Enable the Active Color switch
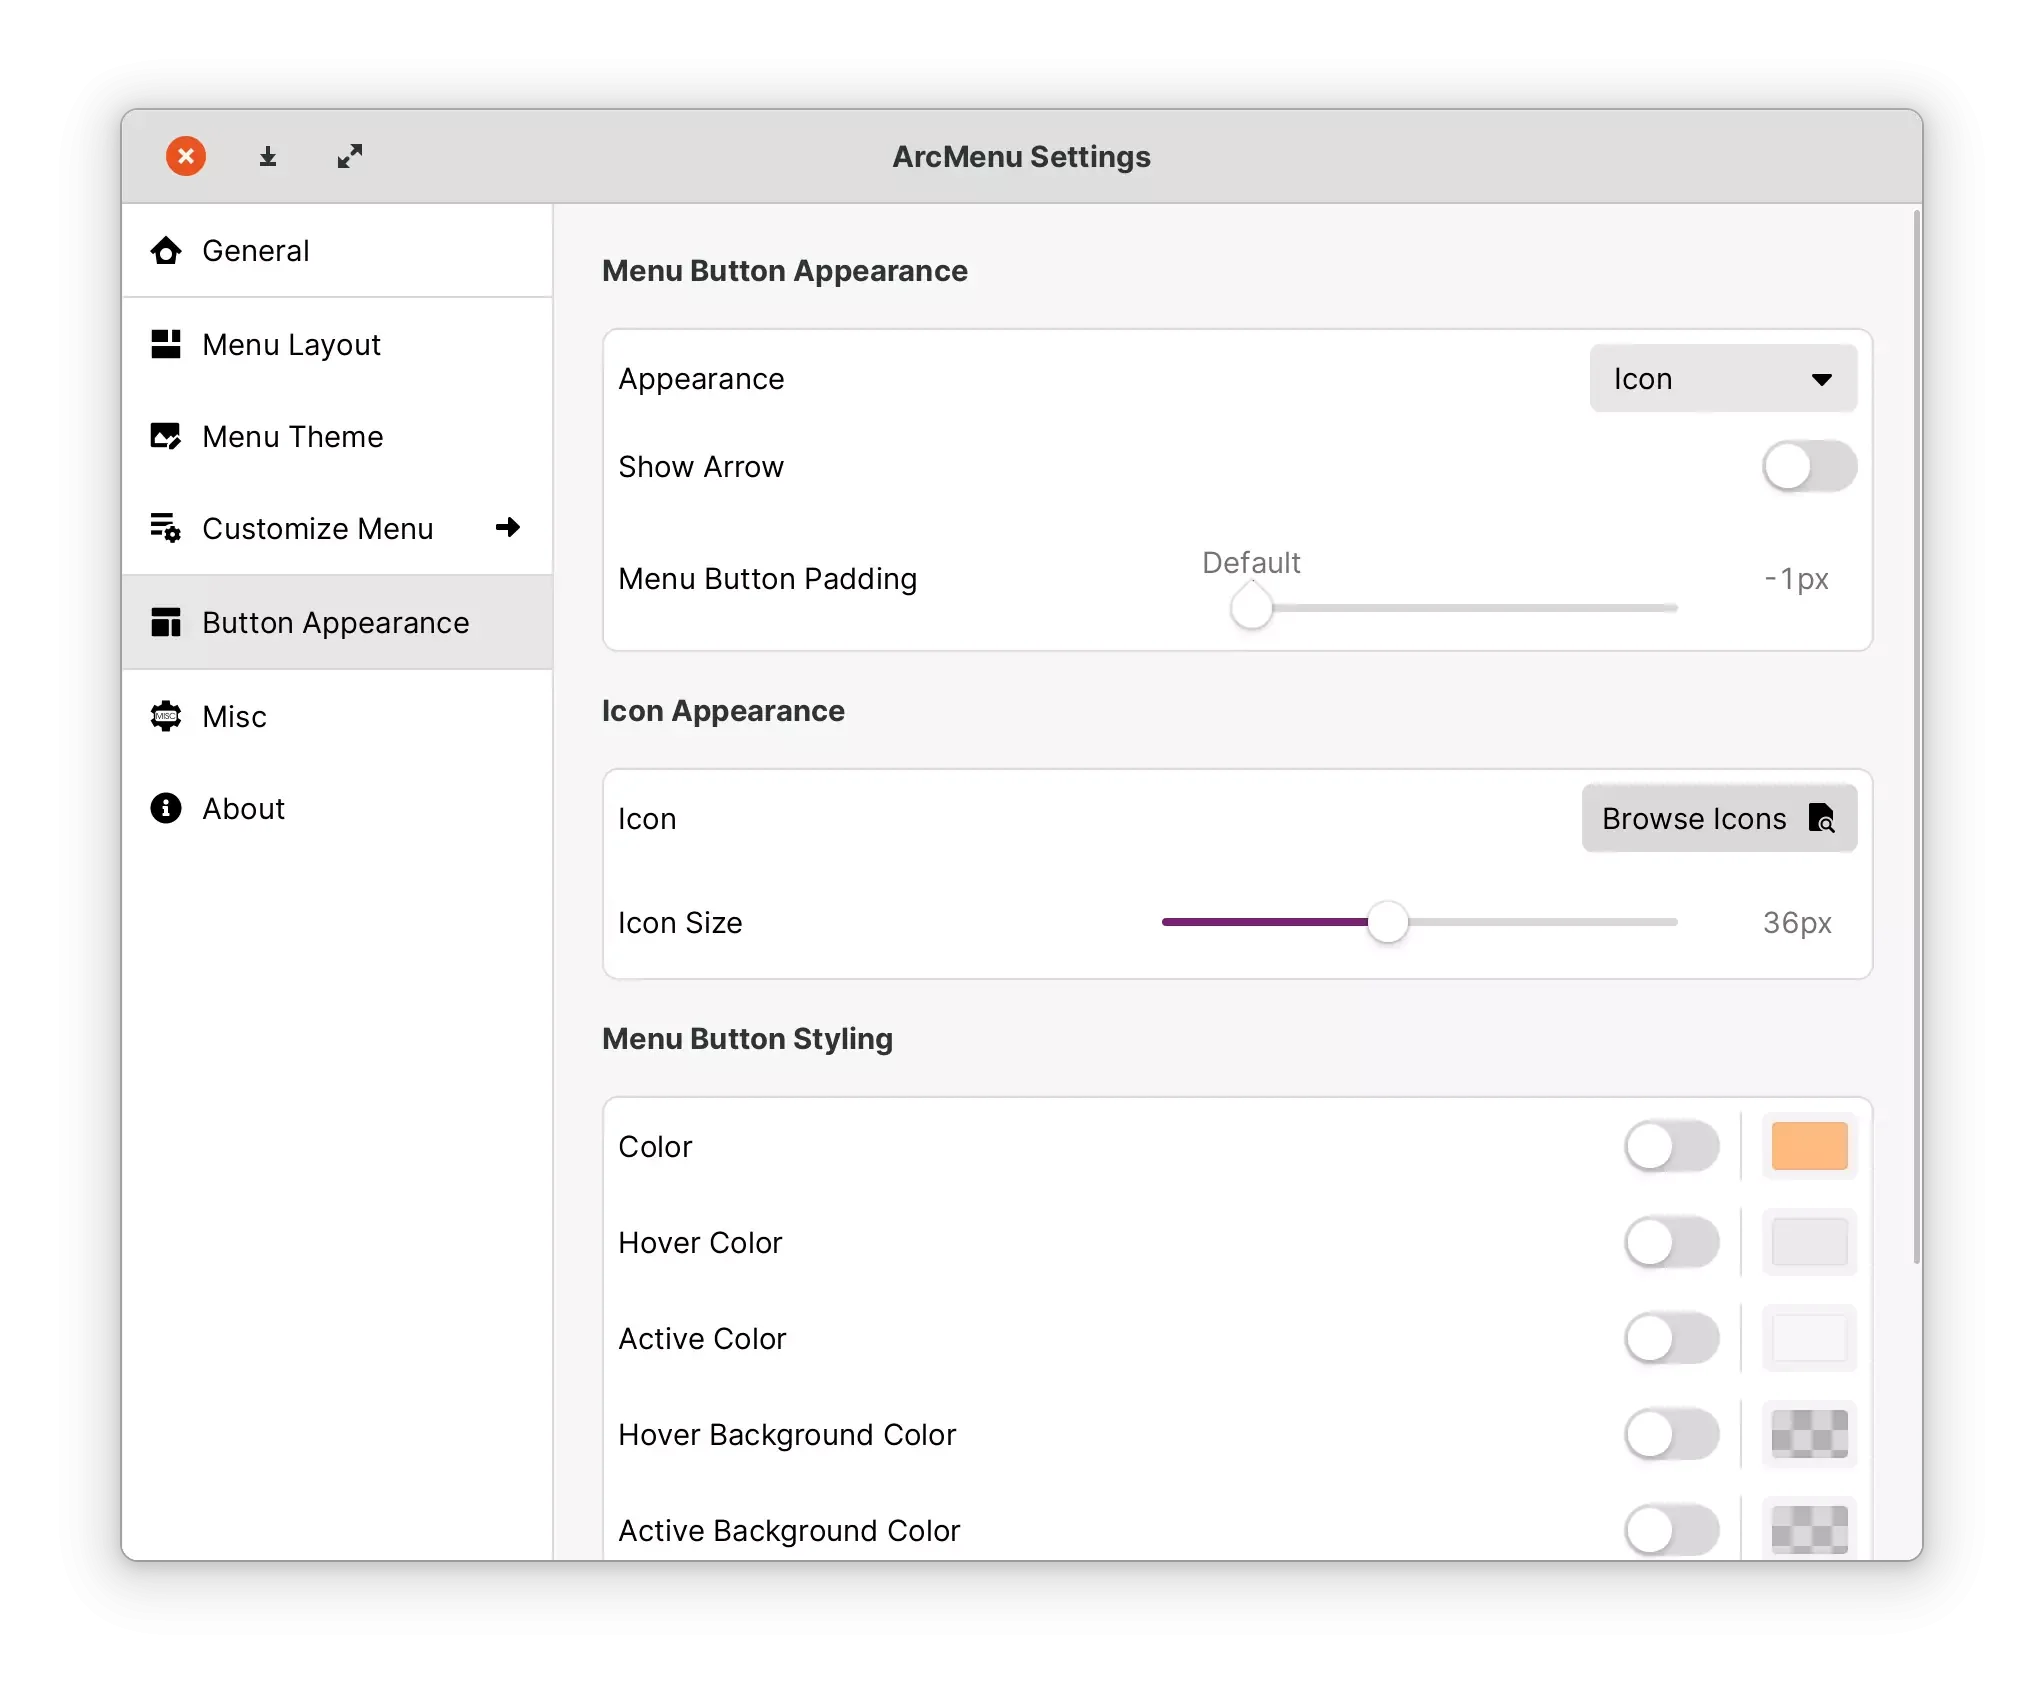Viewport: 2044px width, 1694px height. point(1672,1339)
